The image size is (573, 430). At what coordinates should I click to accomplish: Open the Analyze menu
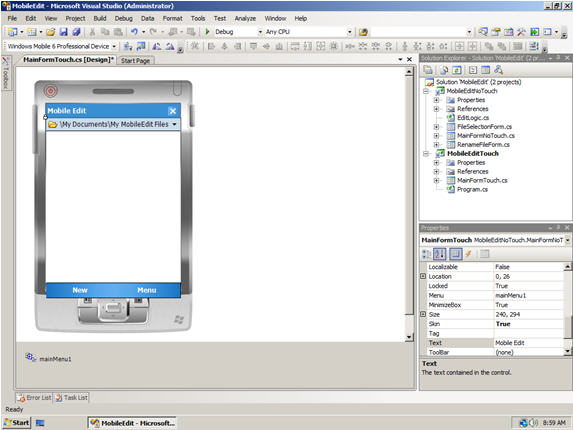click(245, 18)
